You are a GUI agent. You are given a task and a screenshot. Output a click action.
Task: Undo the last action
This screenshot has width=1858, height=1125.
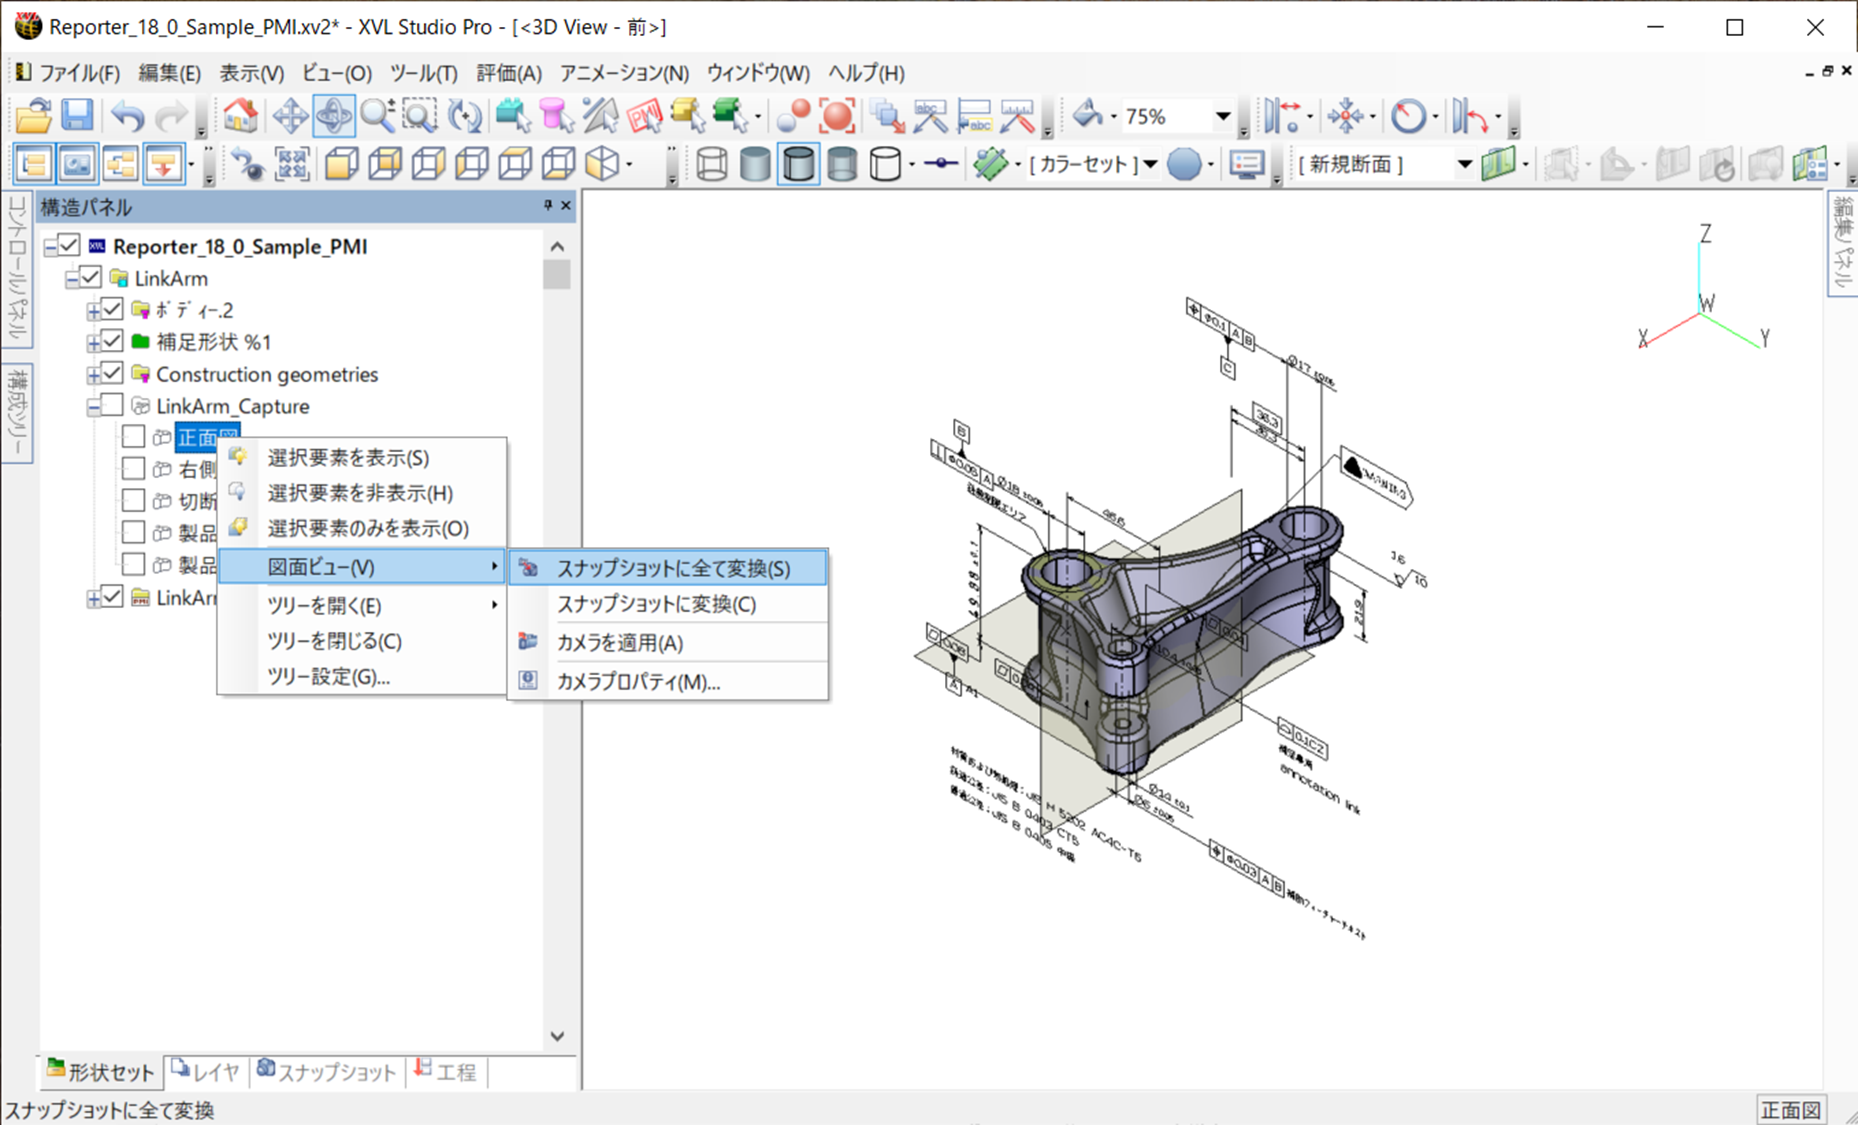(x=127, y=116)
